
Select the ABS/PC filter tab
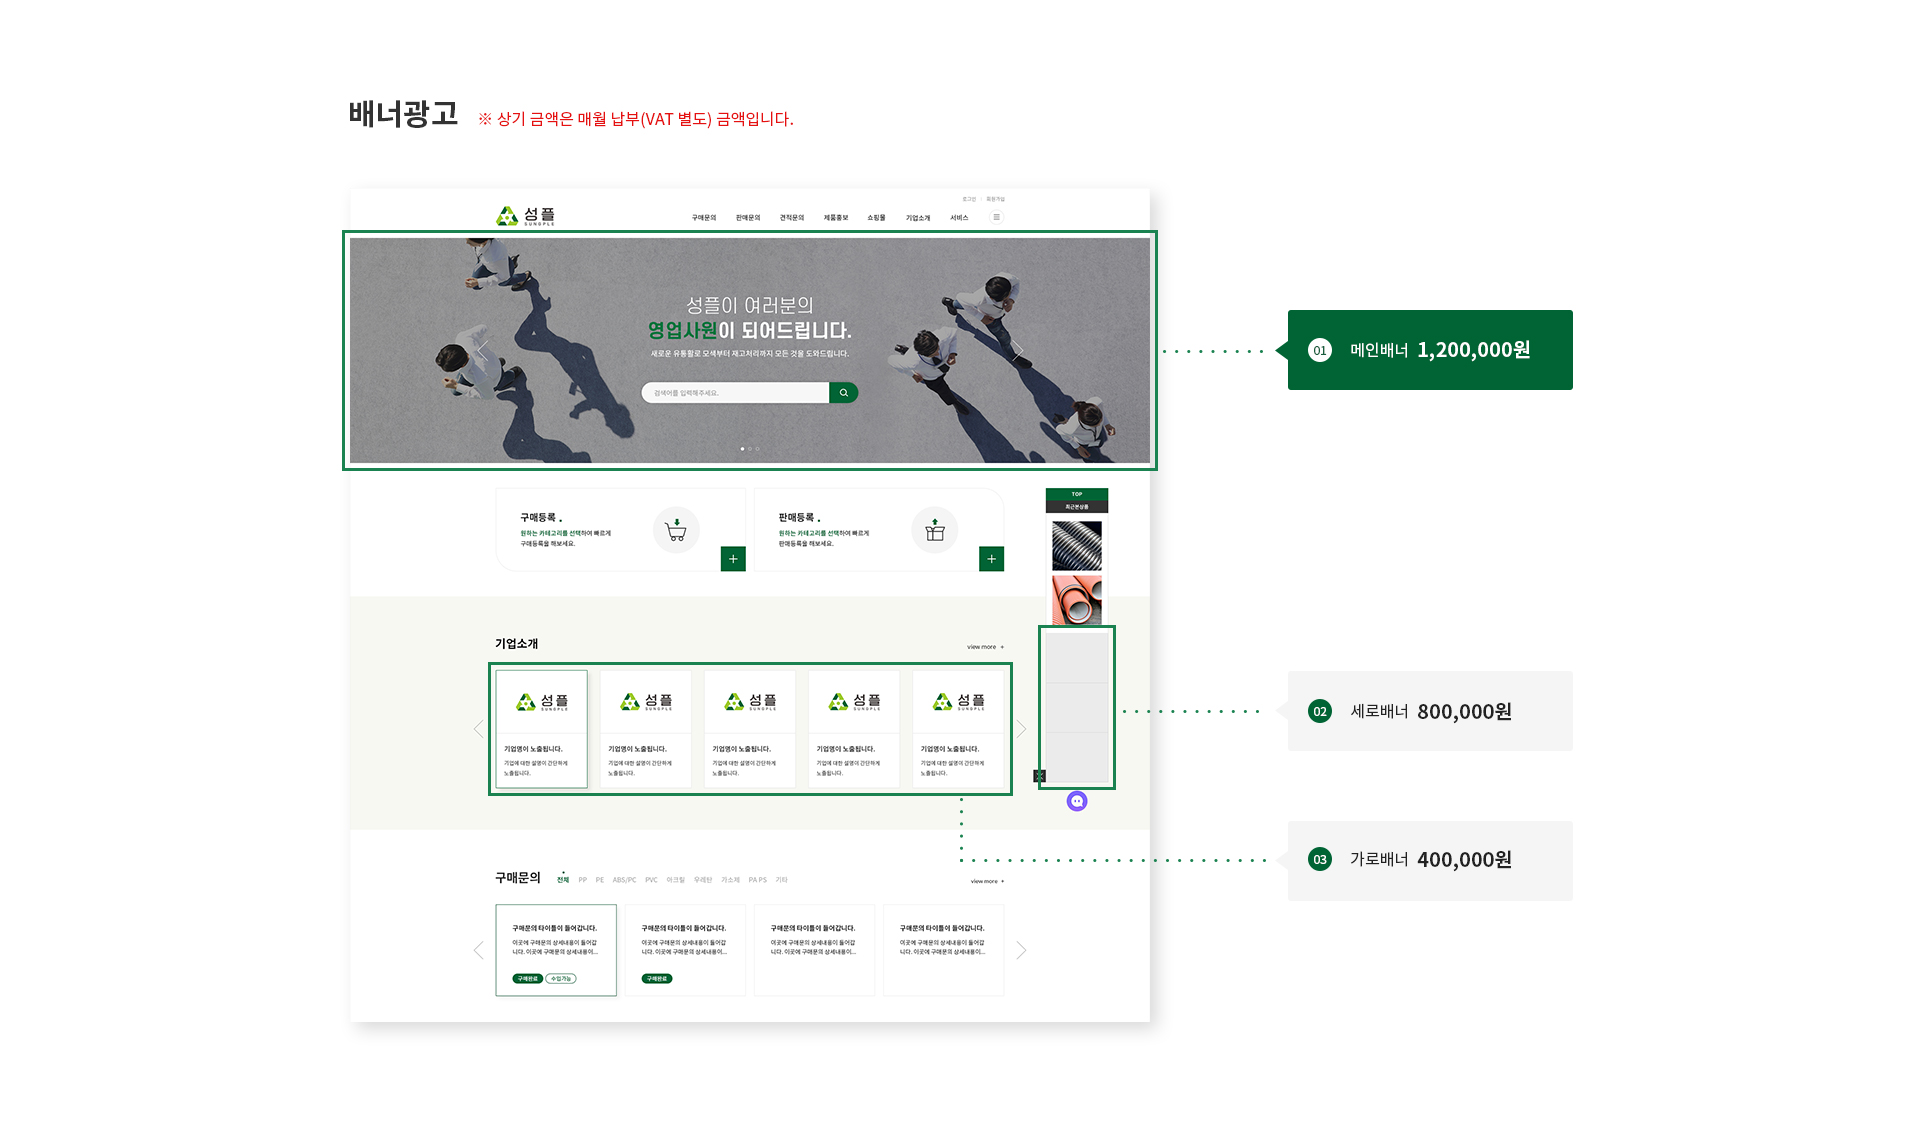click(624, 880)
